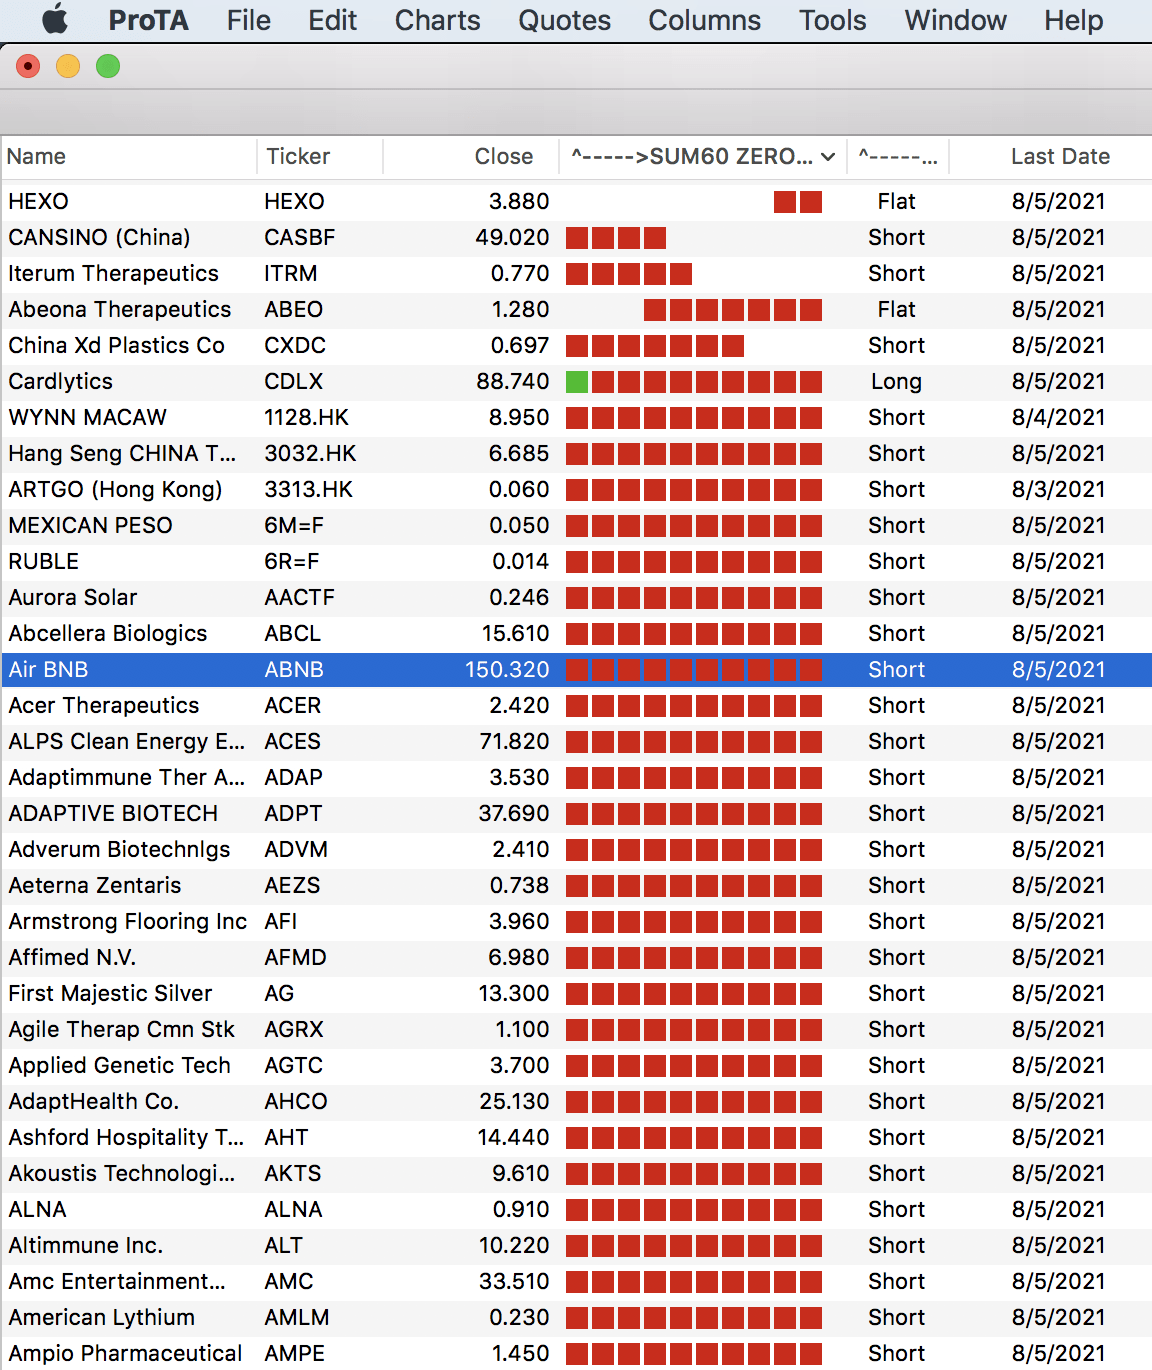Click the truncated ^----- column header
This screenshot has width=1152, height=1370.
898,156
